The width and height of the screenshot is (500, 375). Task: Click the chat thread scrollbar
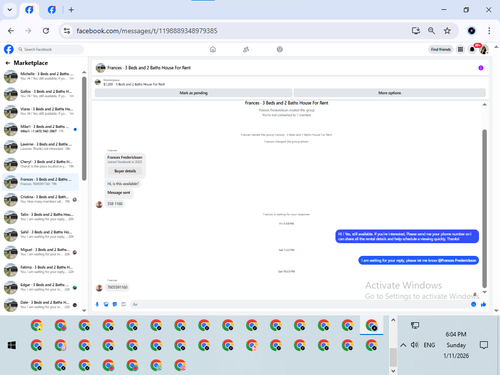484,208
